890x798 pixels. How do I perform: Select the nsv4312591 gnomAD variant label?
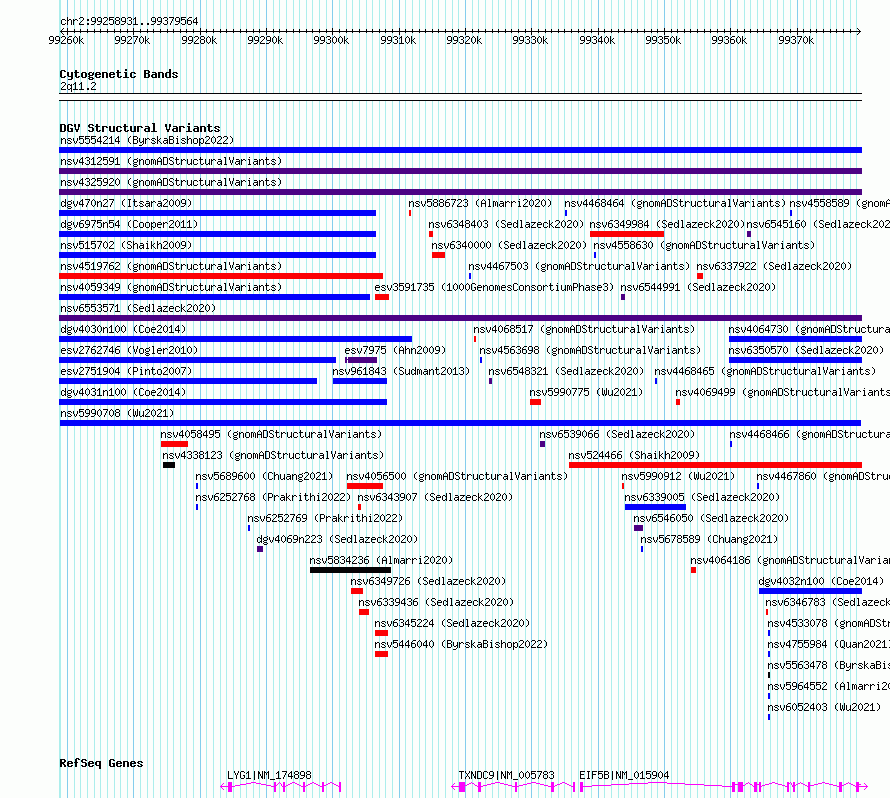(x=171, y=161)
